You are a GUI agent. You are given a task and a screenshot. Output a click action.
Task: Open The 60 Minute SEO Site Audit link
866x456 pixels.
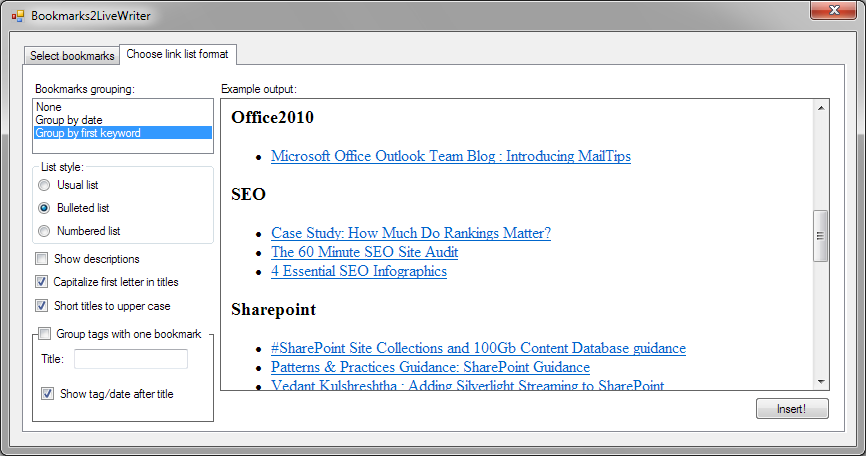[x=365, y=252]
